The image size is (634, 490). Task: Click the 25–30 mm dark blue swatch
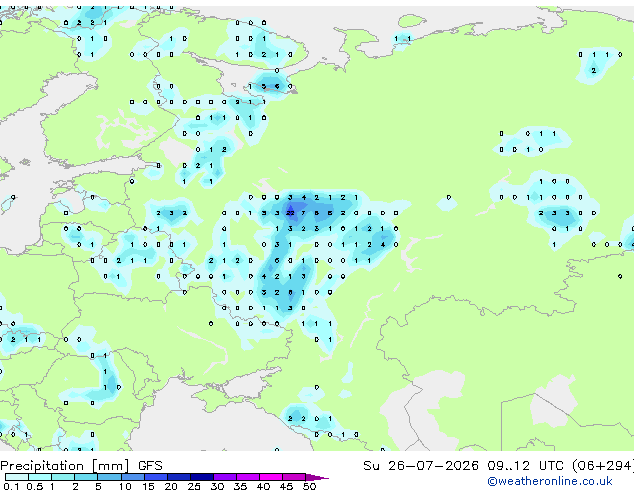[x=201, y=477]
